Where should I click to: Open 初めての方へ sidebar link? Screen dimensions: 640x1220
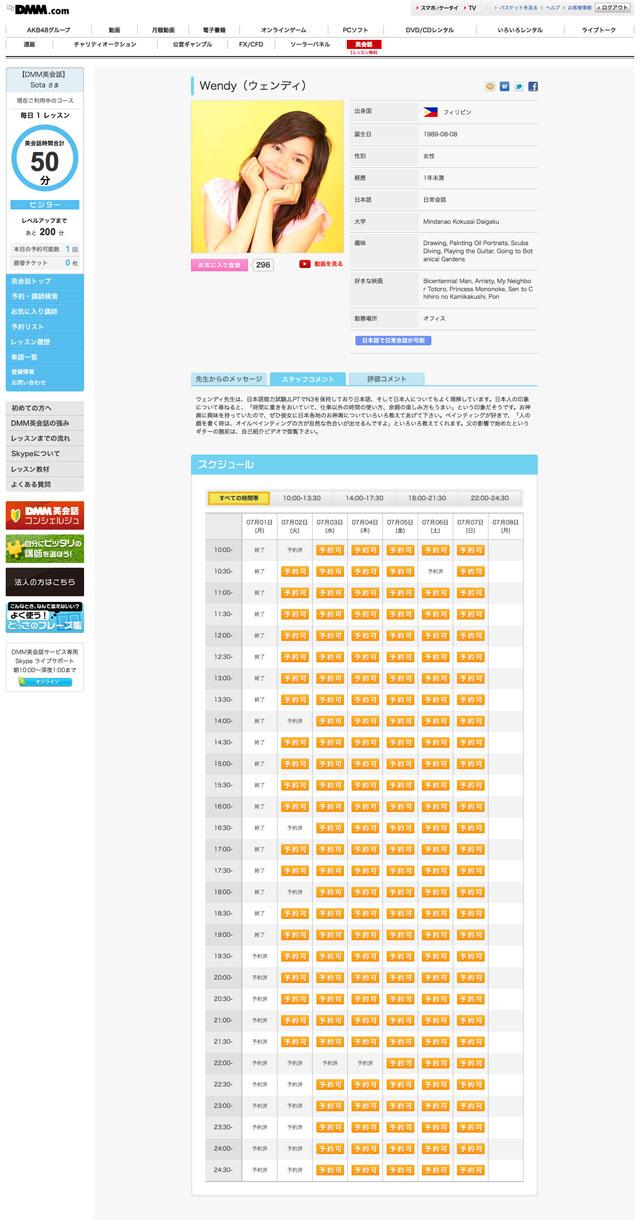click(x=45, y=408)
